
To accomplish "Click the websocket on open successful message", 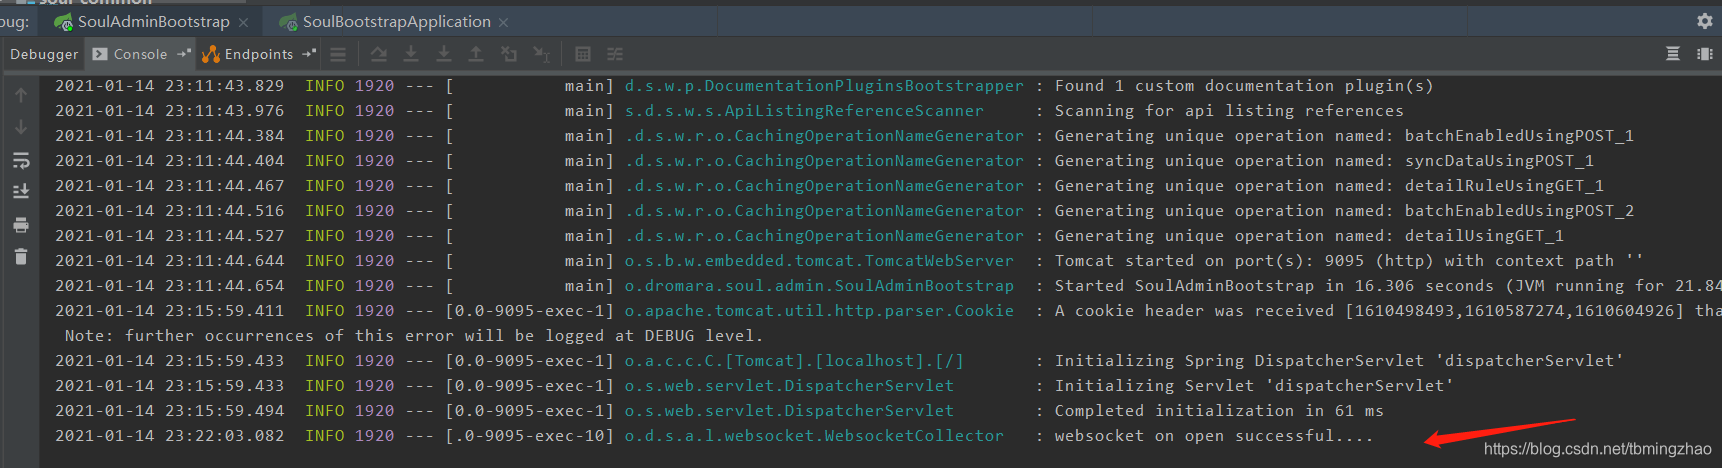I will tap(1214, 436).
